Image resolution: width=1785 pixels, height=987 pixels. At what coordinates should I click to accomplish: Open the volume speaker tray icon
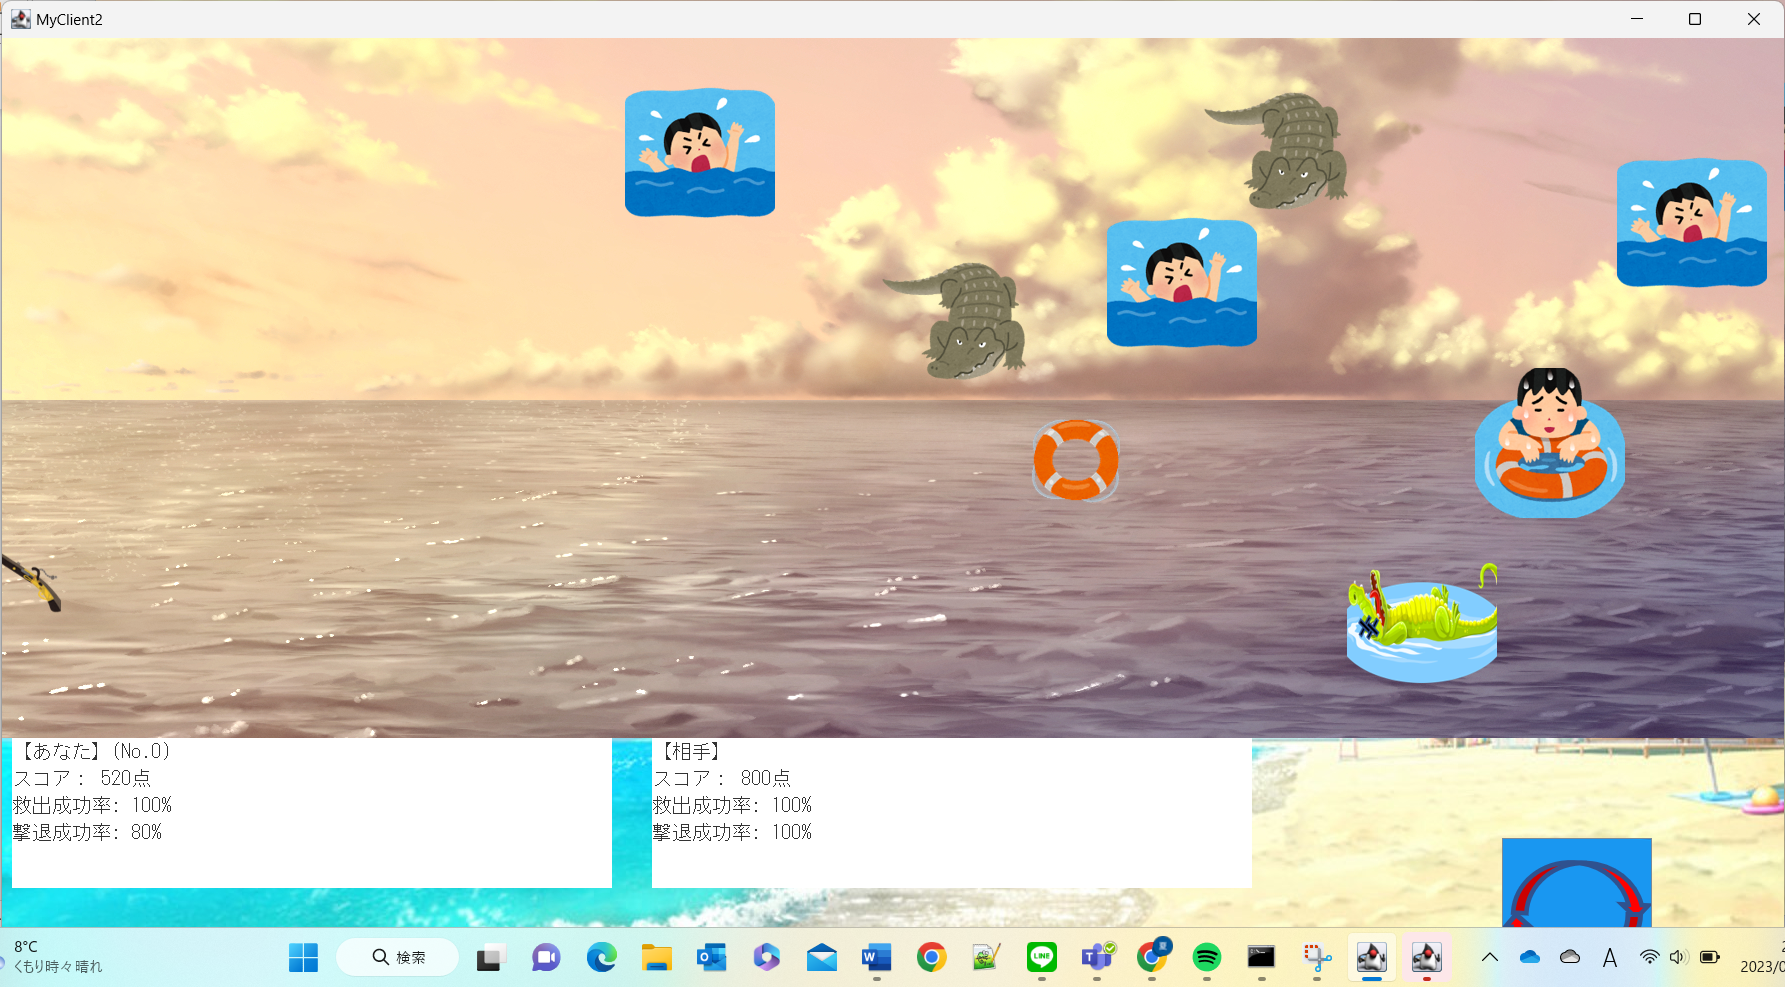(1678, 957)
